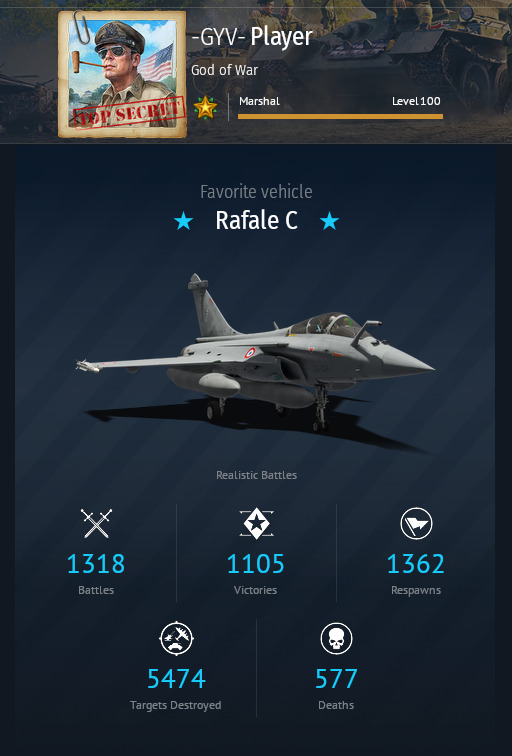The width and height of the screenshot is (512, 756).
Task: Open the Top Secret player avatar
Action: [x=122, y=74]
